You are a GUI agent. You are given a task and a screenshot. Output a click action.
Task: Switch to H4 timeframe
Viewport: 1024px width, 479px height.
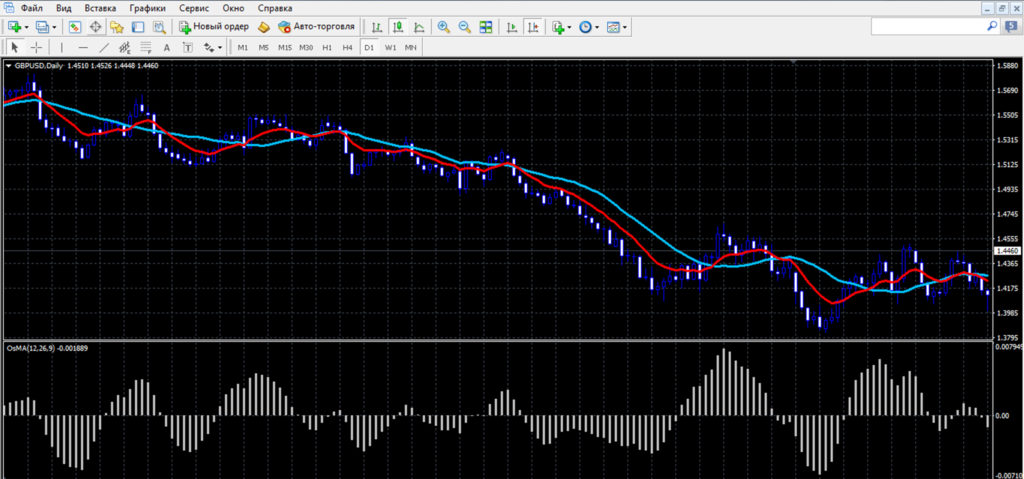347,48
